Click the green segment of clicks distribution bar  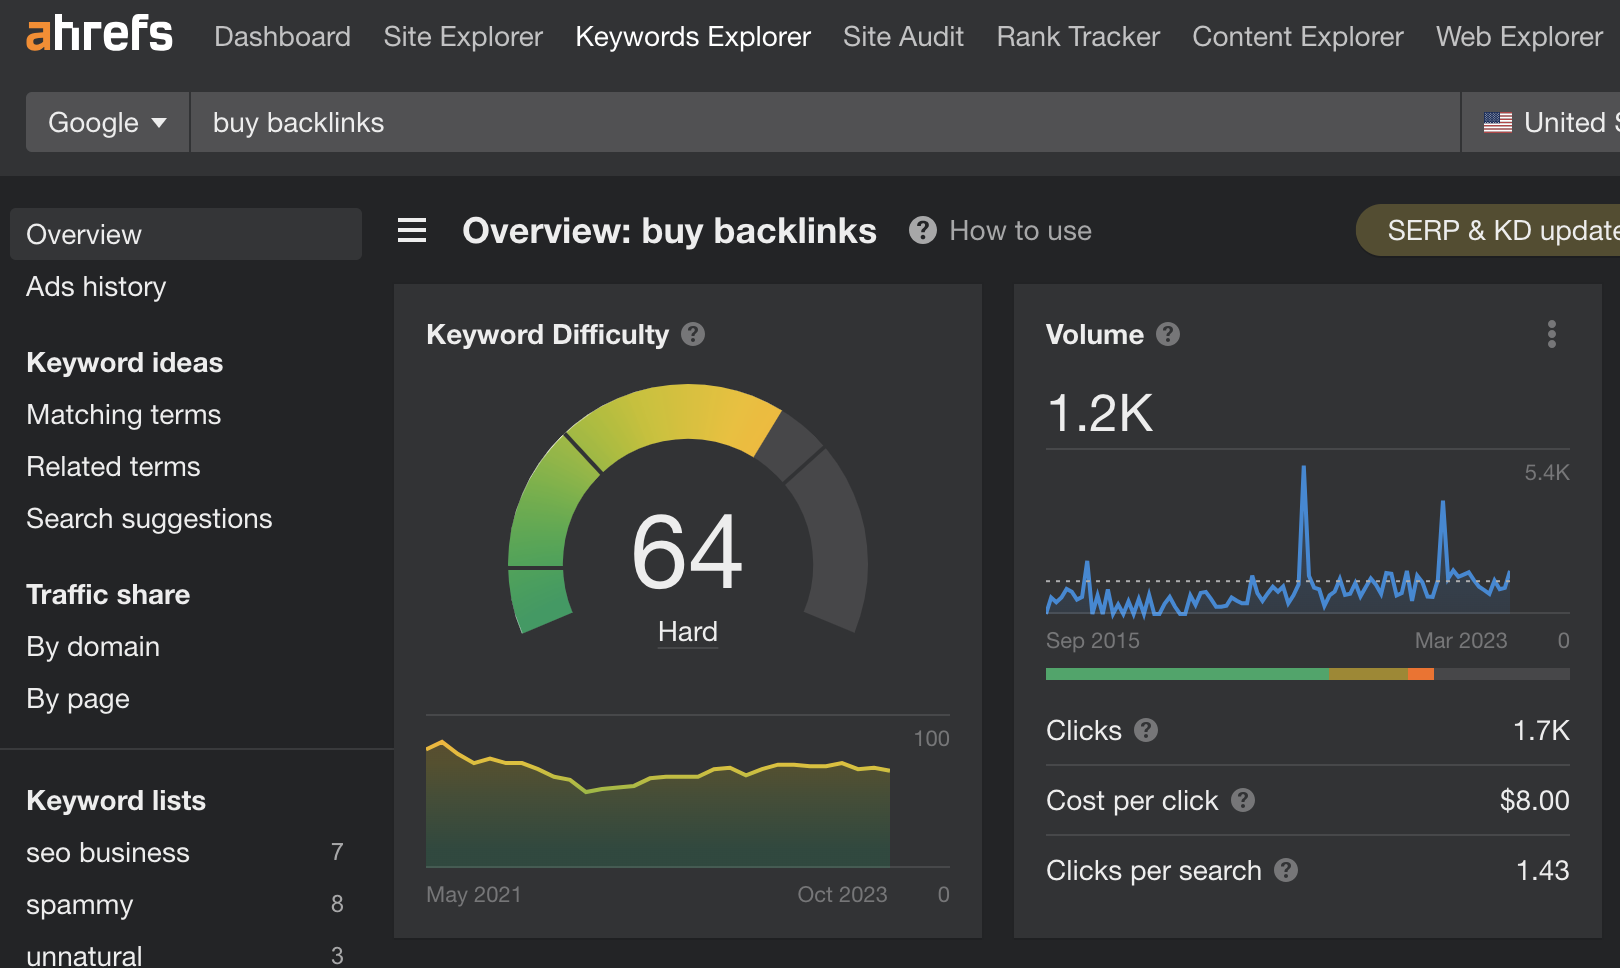(1187, 674)
